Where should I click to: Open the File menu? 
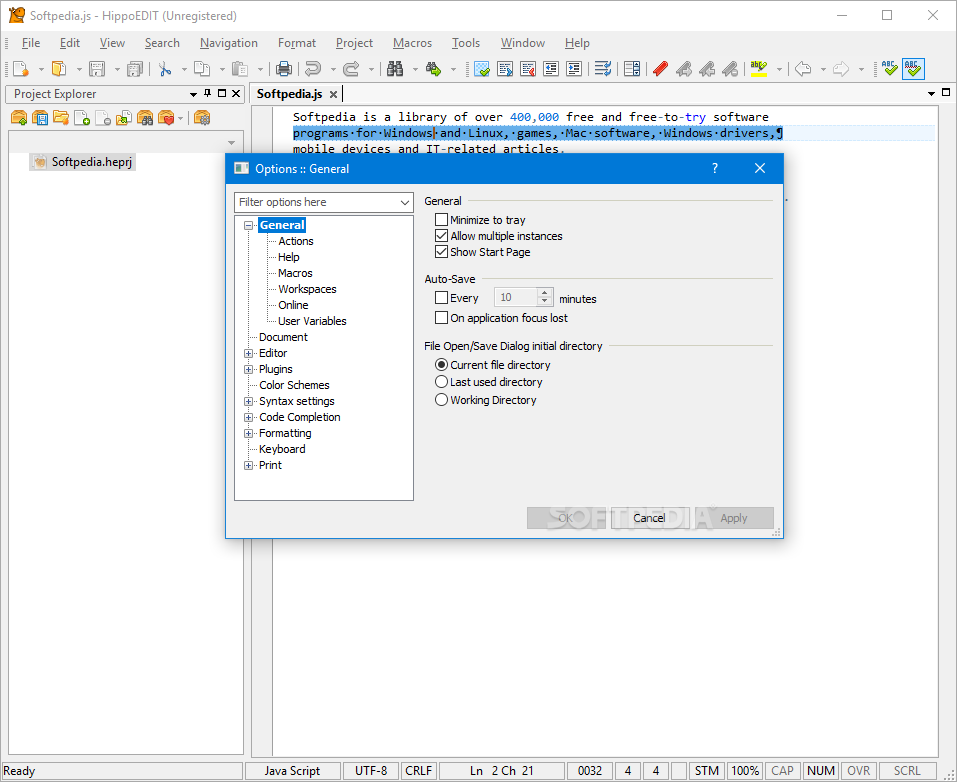pos(31,43)
